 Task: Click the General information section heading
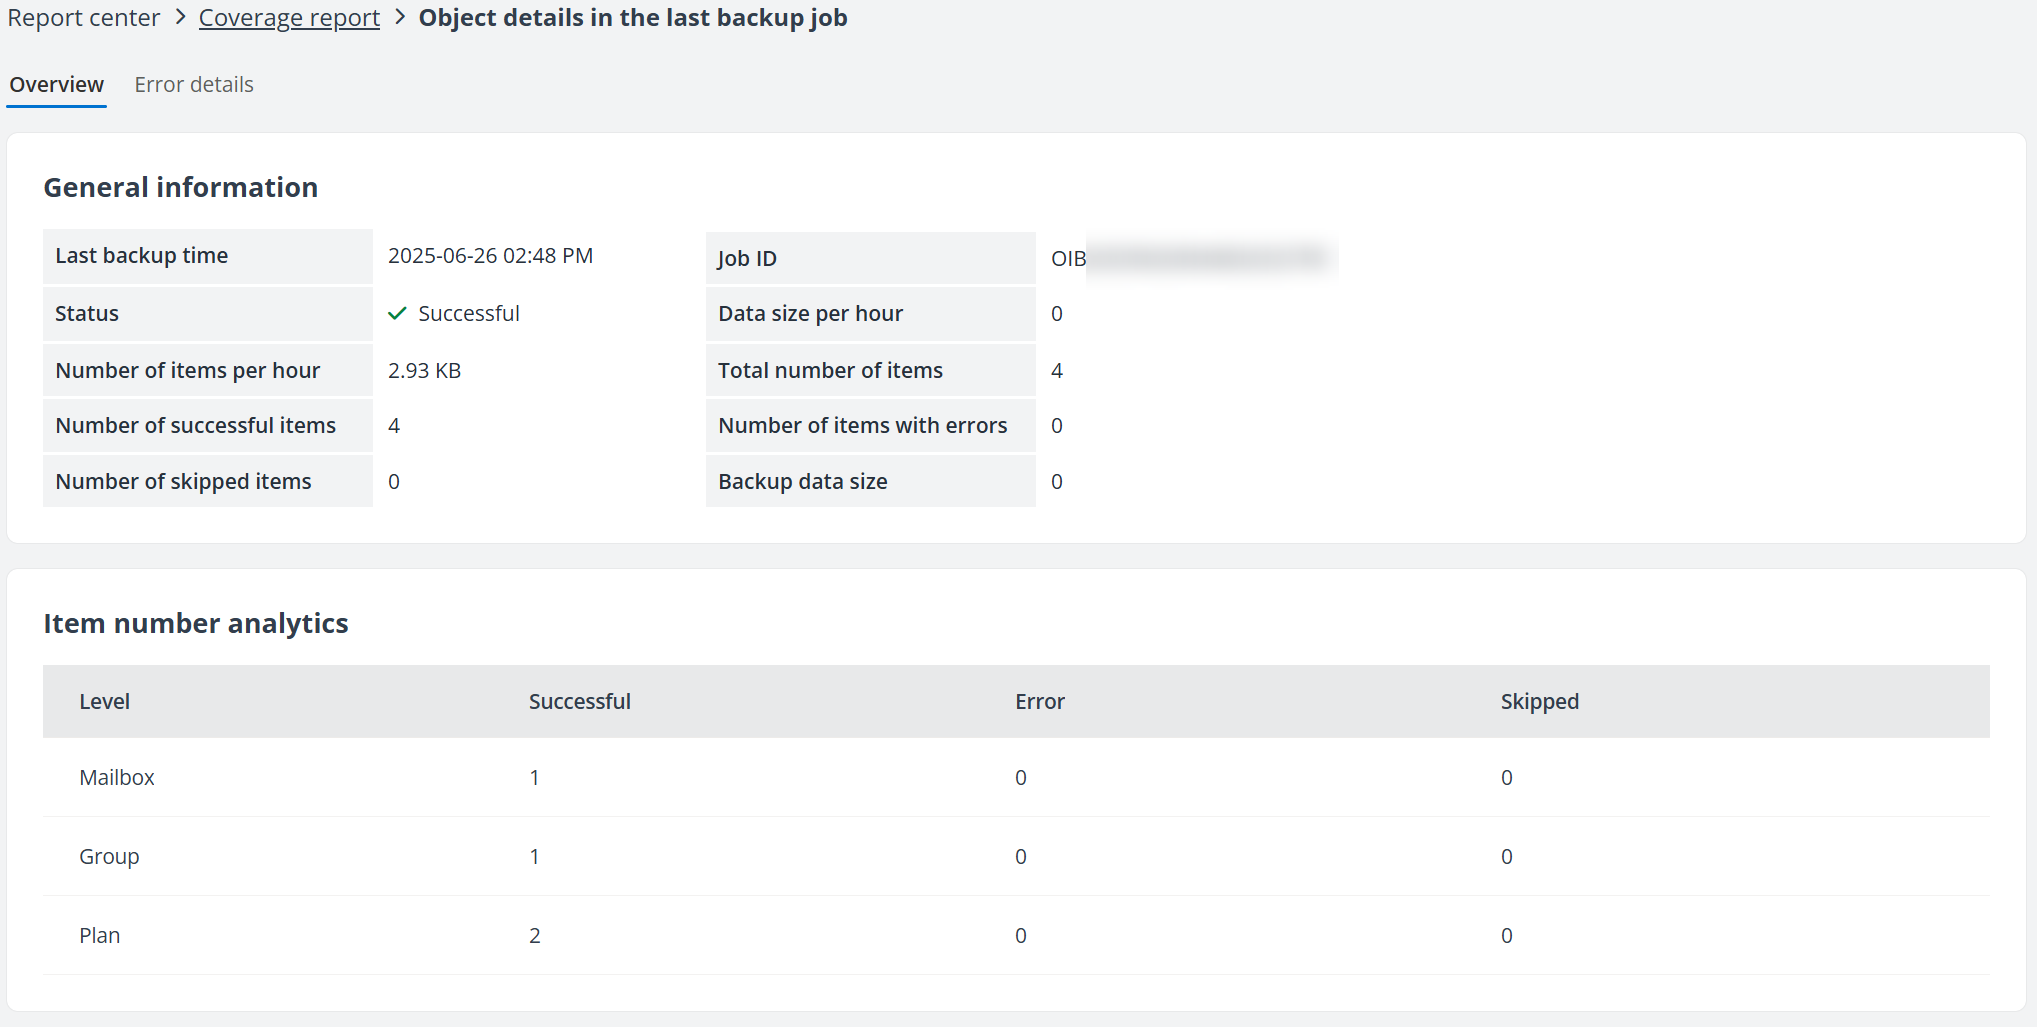tap(180, 187)
